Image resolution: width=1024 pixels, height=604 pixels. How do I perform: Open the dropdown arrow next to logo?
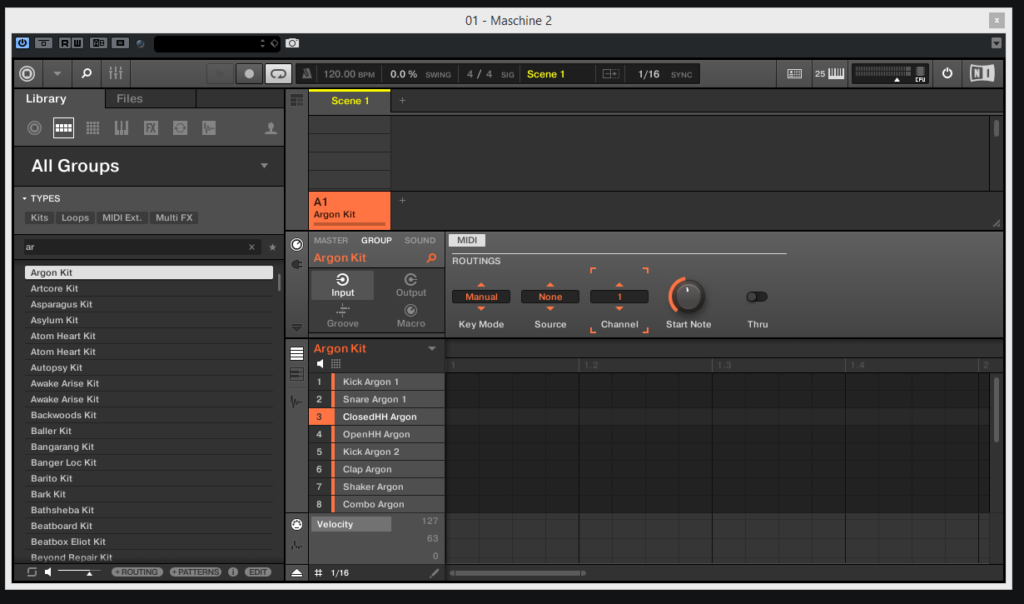(x=57, y=74)
